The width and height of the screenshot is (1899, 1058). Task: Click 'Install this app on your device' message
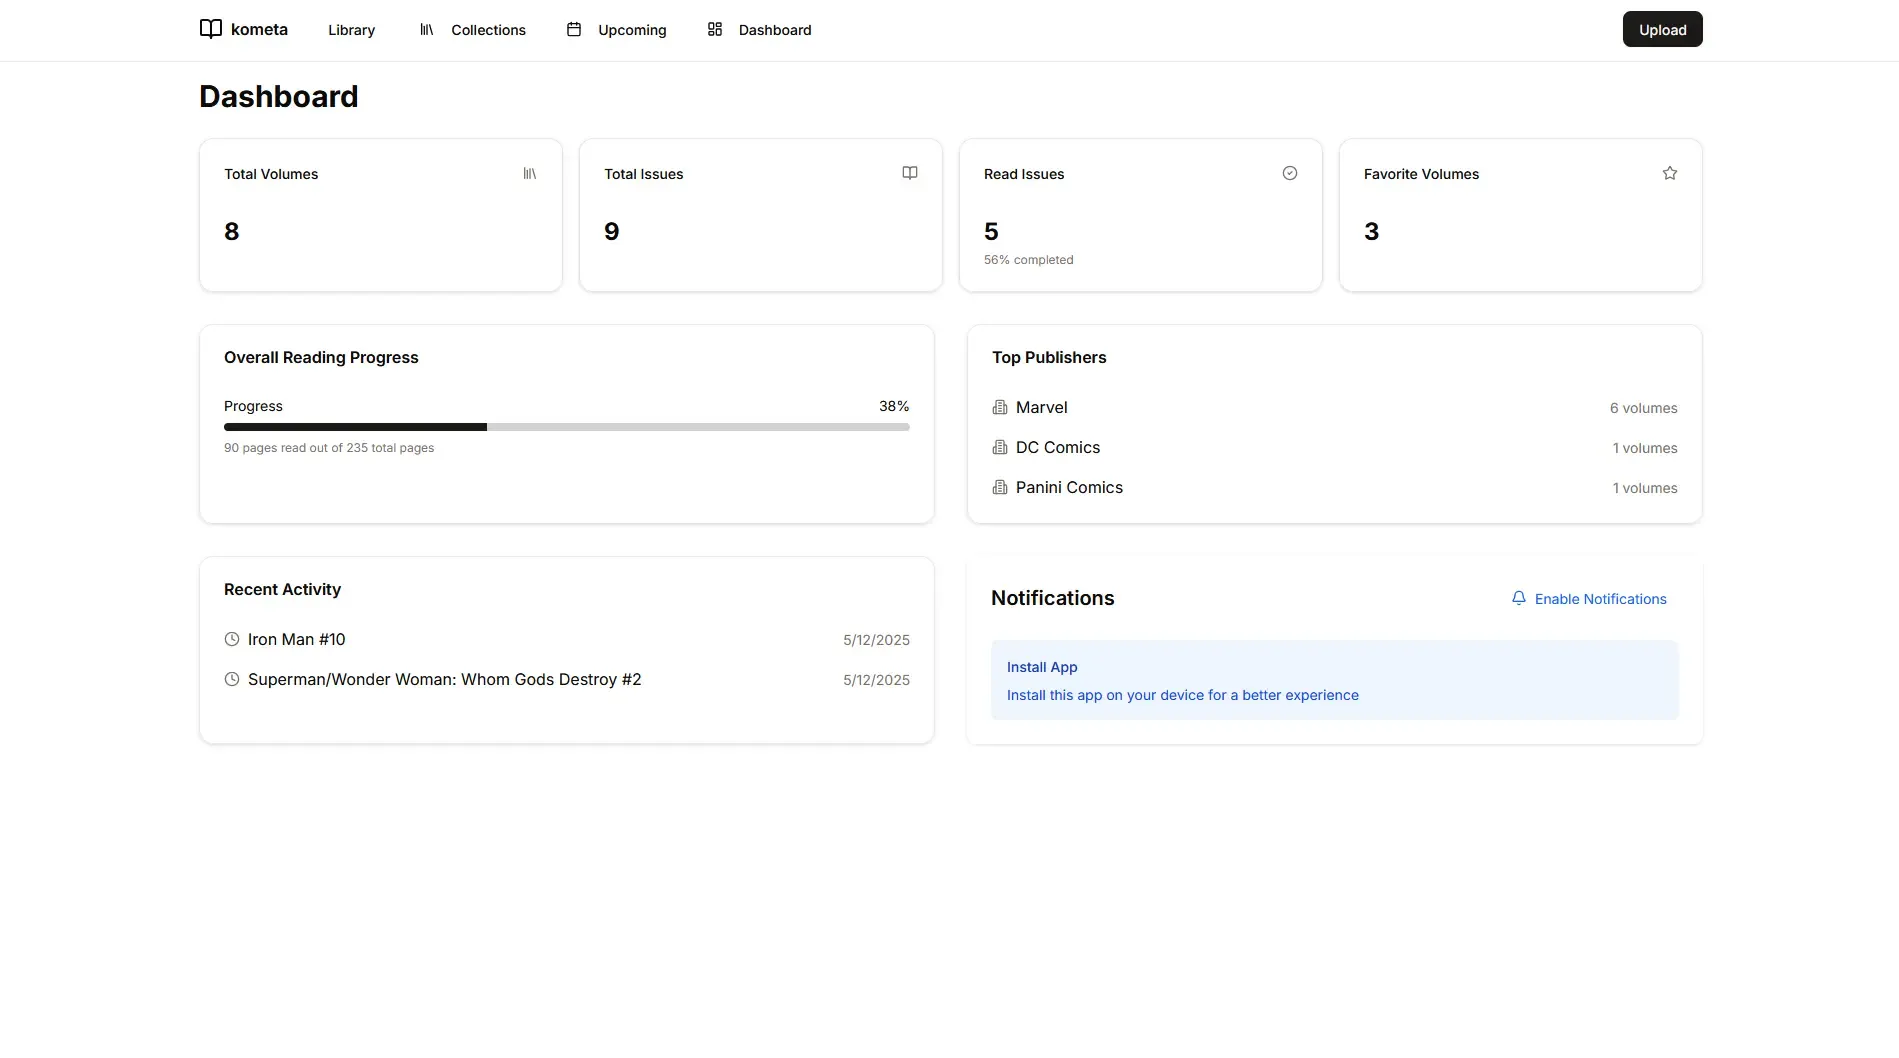[1183, 695]
